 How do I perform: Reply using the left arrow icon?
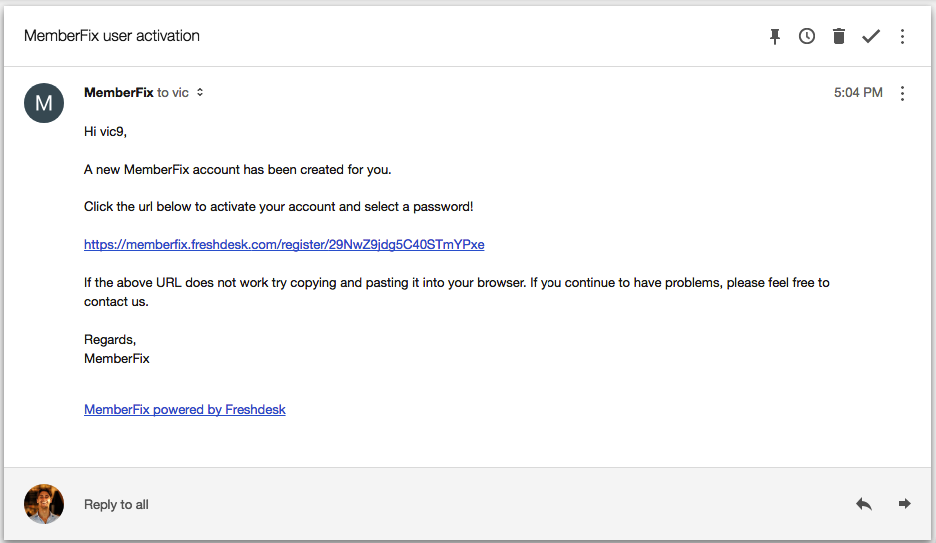pos(864,504)
